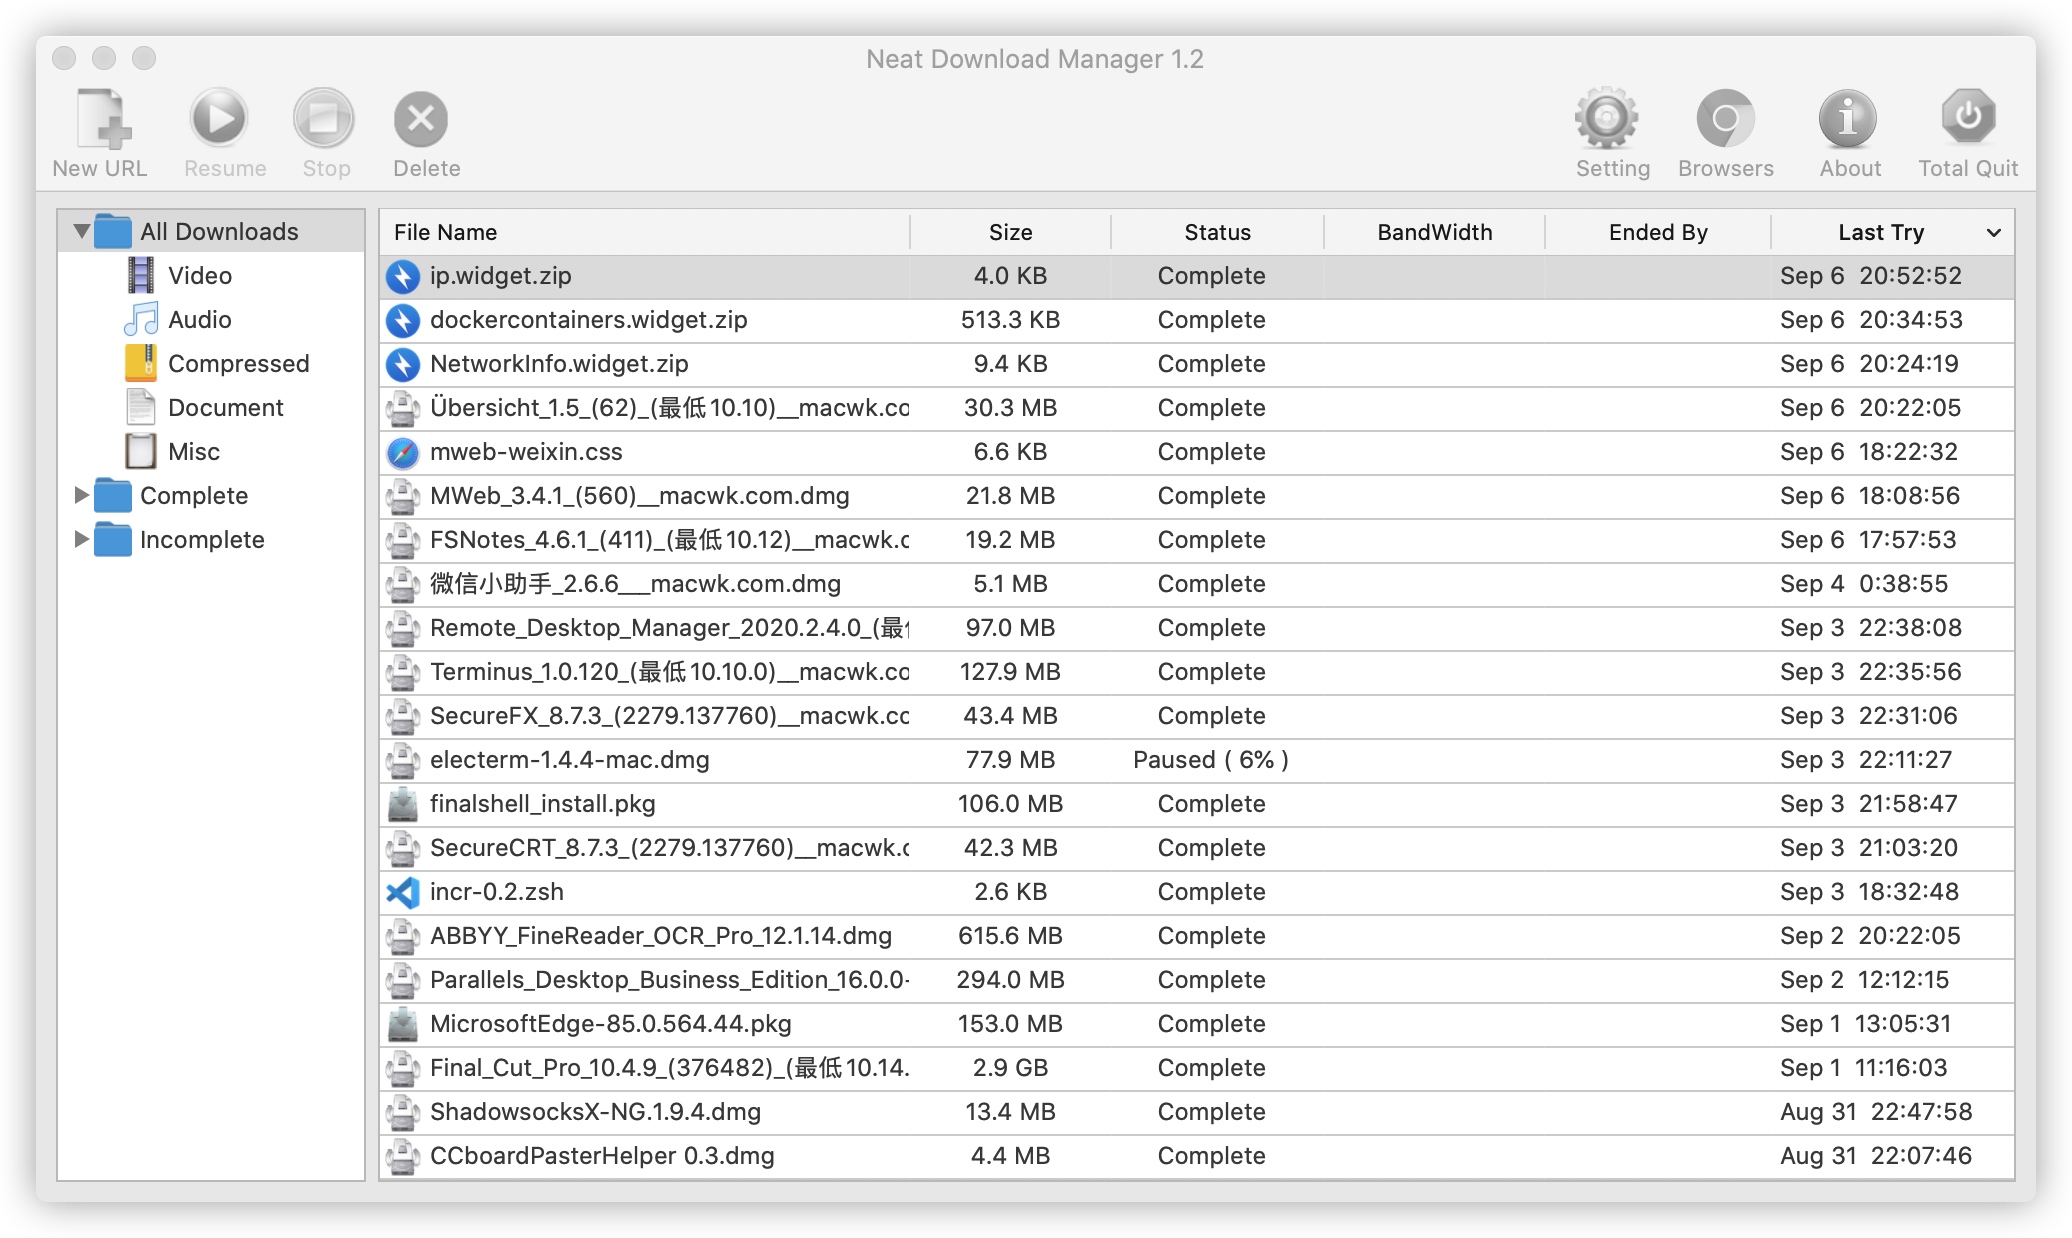Click the File Name column header
The height and width of the screenshot is (1238, 2072).
[445, 232]
